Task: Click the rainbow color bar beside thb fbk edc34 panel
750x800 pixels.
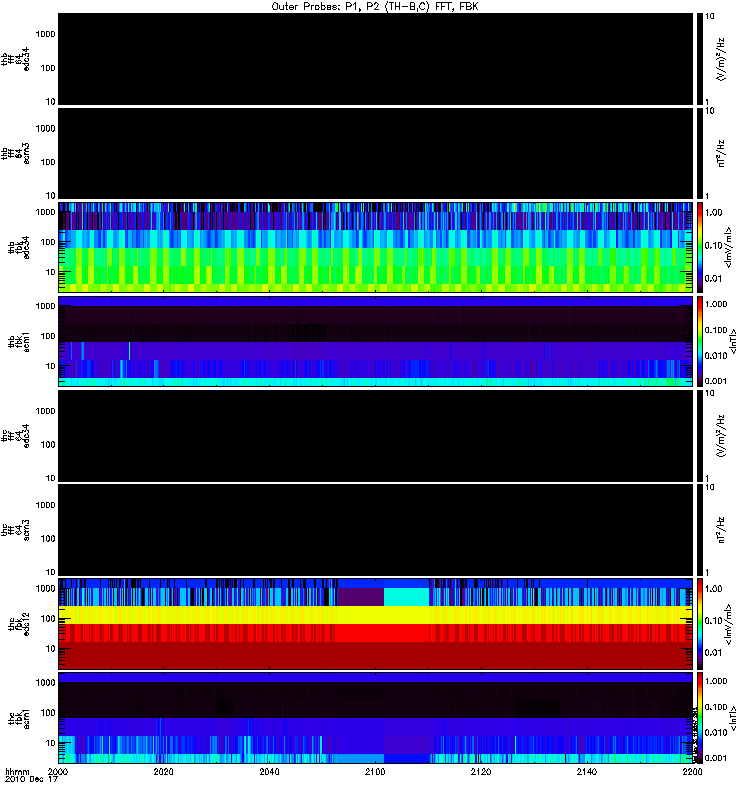Action: (x=700, y=247)
